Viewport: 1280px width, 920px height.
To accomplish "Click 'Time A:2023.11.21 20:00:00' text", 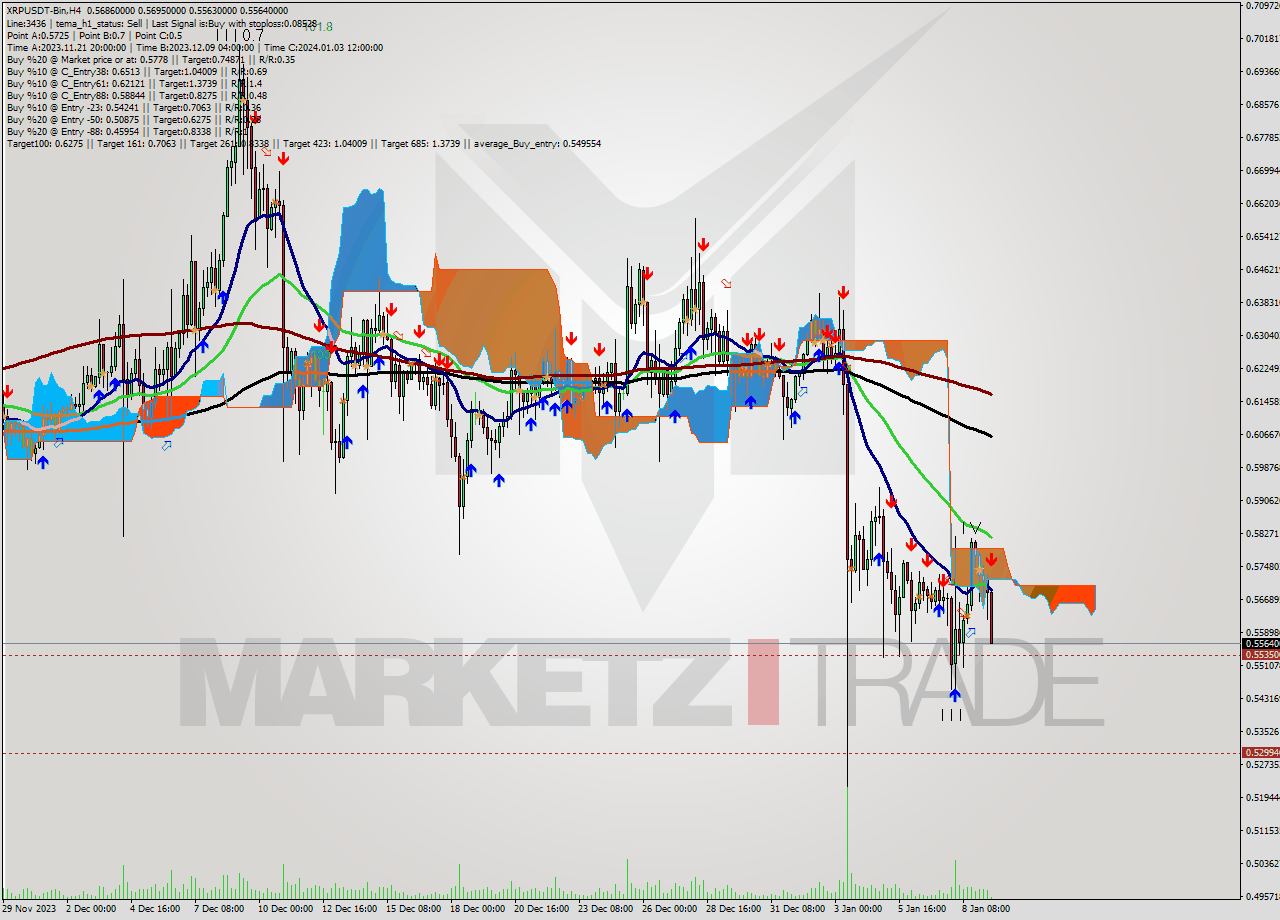I will click(x=66, y=47).
